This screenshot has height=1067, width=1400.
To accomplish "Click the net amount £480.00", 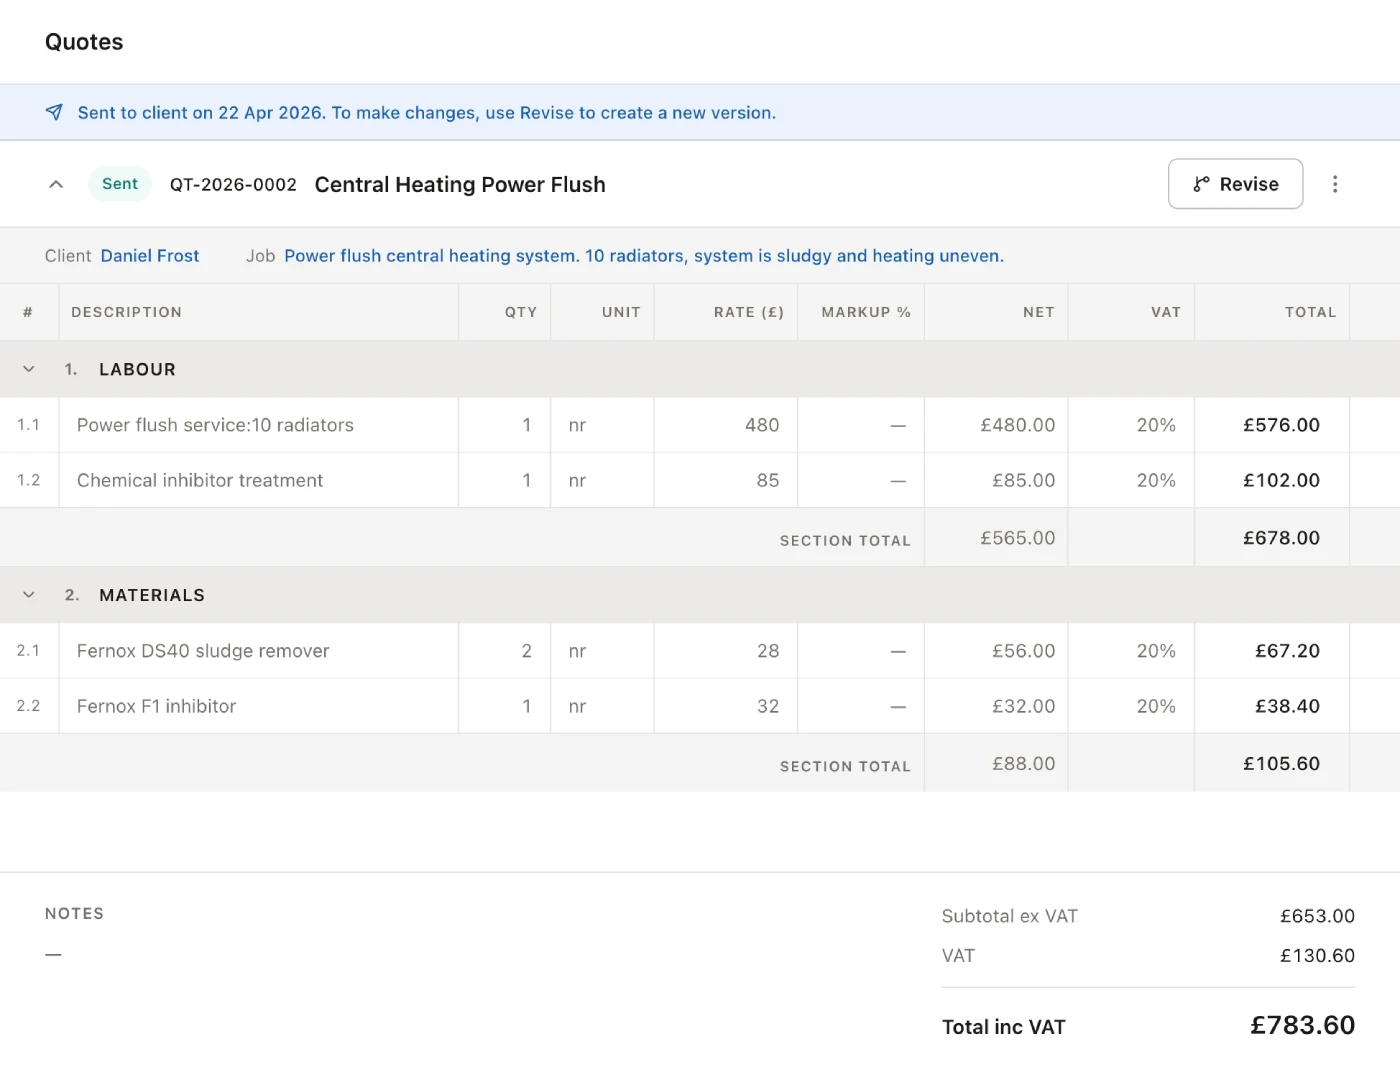I will coord(1018,425).
